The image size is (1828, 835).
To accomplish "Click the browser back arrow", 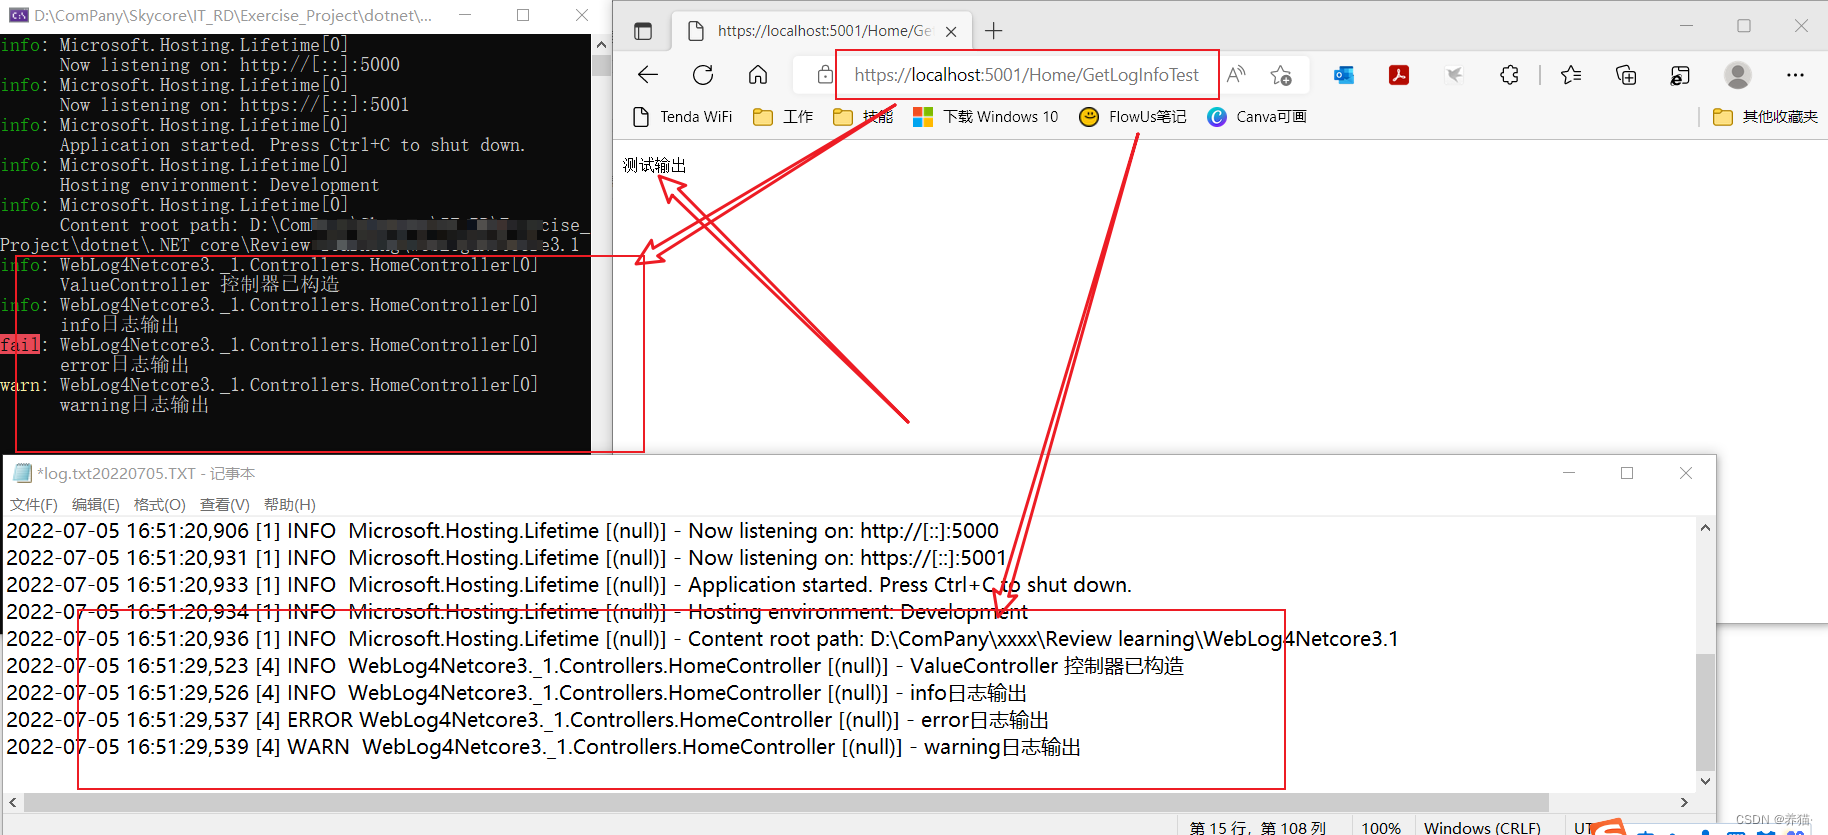I will point(648,75).
